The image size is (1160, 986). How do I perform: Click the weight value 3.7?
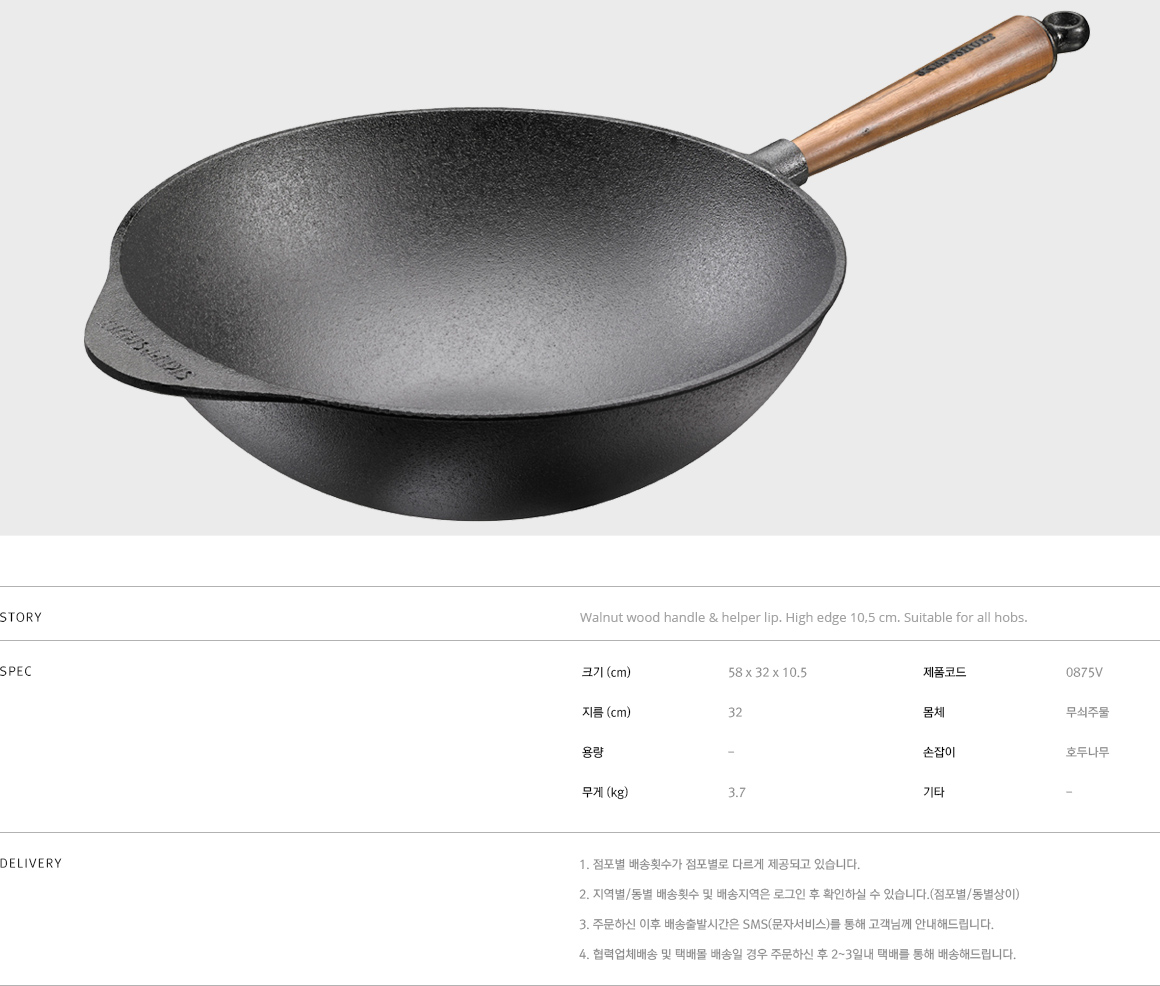(736, 792)
